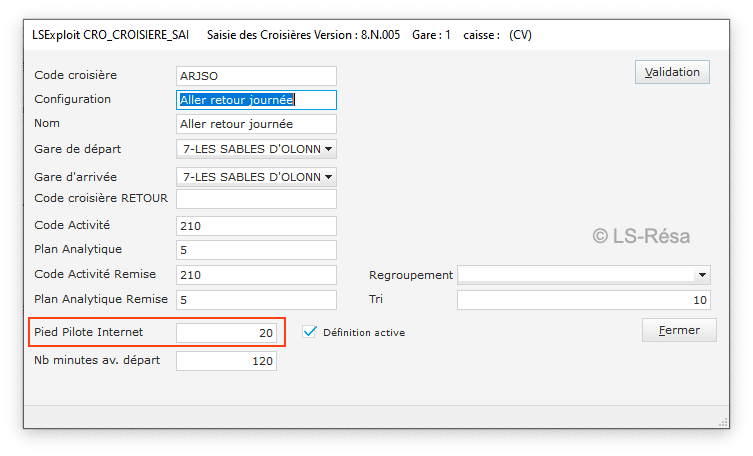Select the Plan Analytique input
The height and width of the screenshot is (456, 753).
pyautogui.click(x=255, y=250)
